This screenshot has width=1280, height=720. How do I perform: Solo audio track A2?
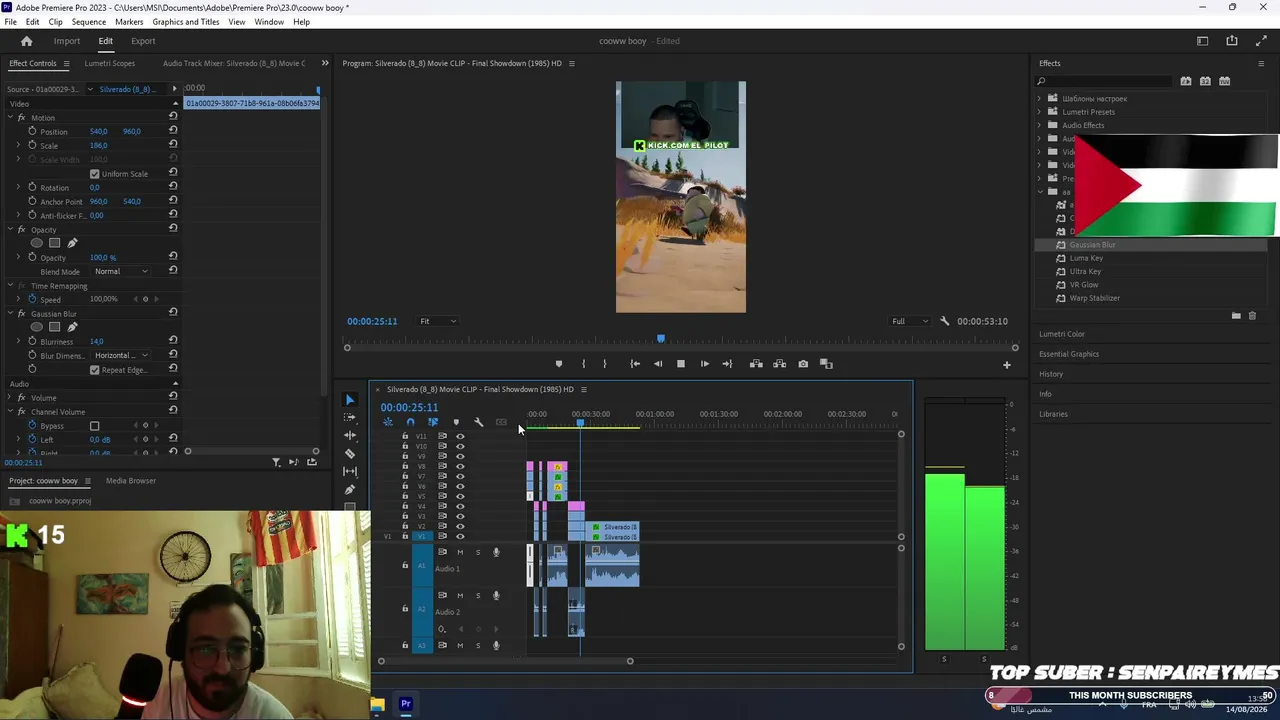(478, 596)
